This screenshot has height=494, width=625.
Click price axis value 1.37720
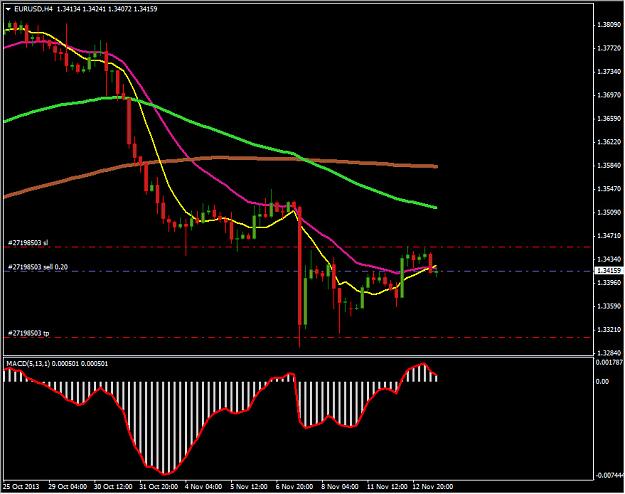(609, 48)
